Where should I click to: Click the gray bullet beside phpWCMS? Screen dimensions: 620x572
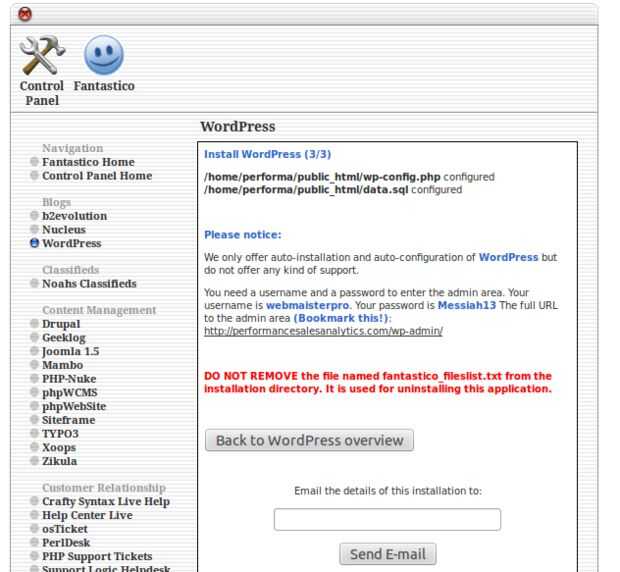(x=34, y=392)
